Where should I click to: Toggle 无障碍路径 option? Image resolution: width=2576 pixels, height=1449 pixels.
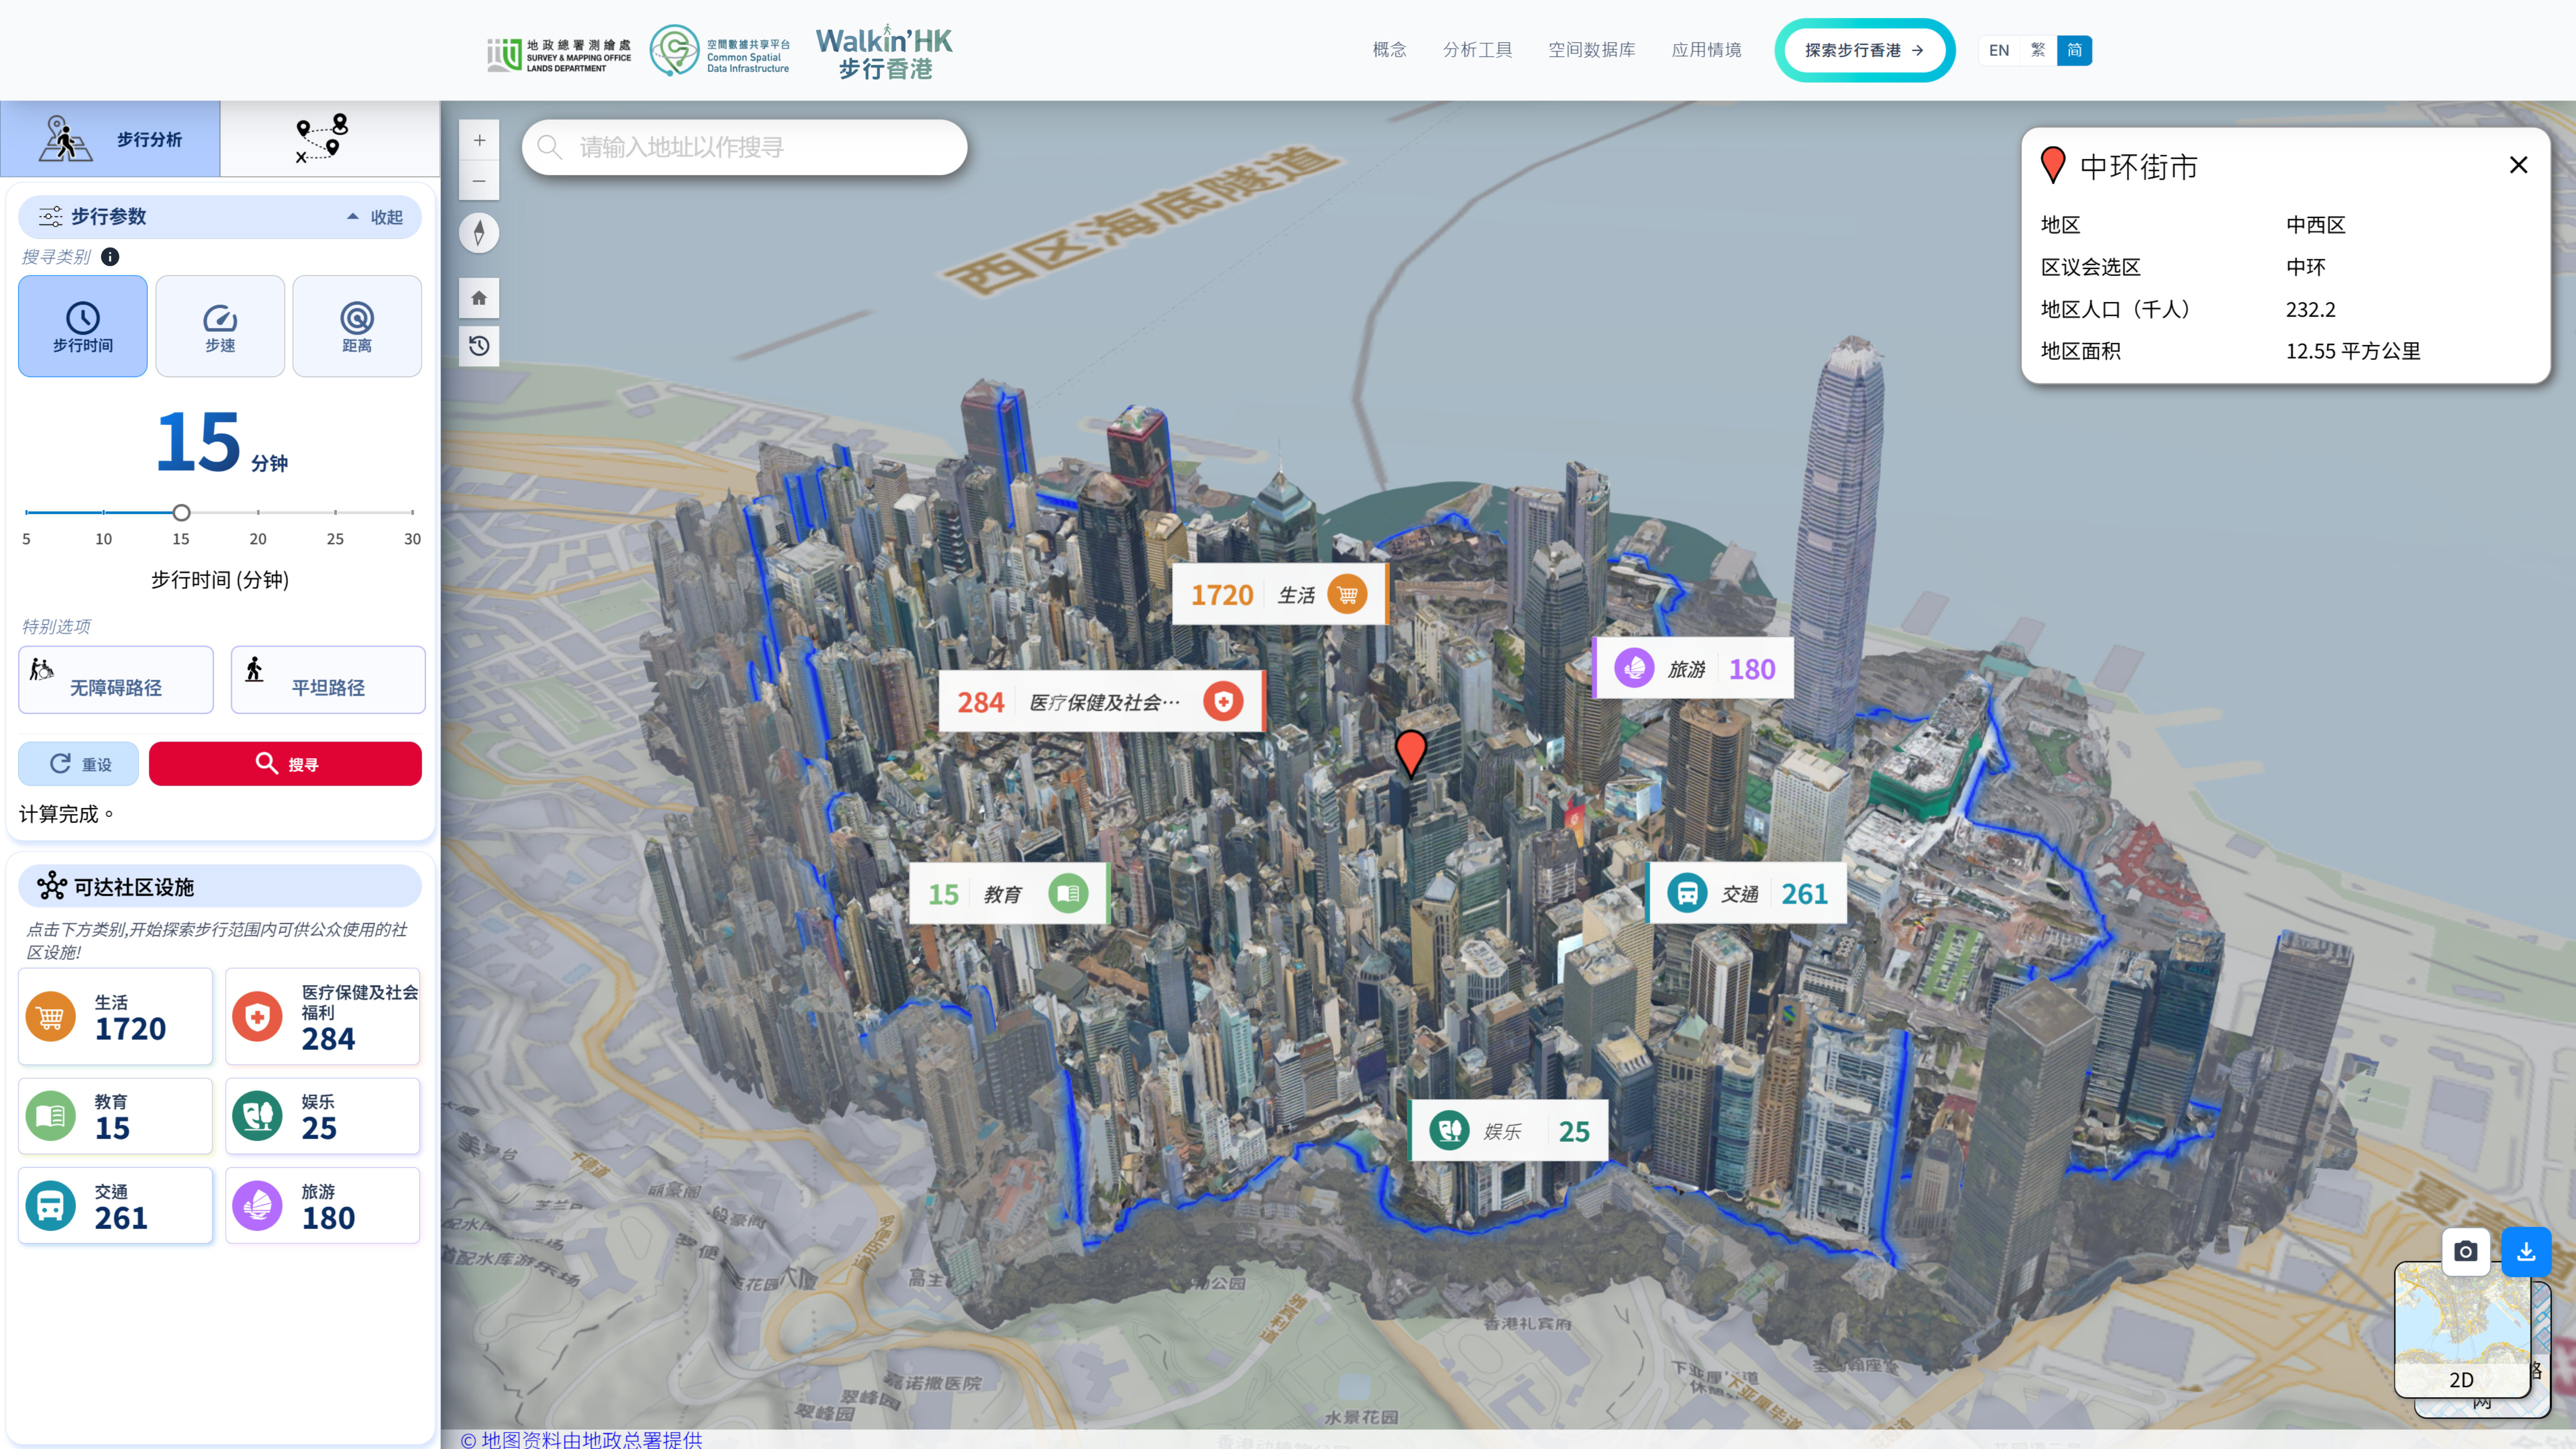tap(116, 679)
